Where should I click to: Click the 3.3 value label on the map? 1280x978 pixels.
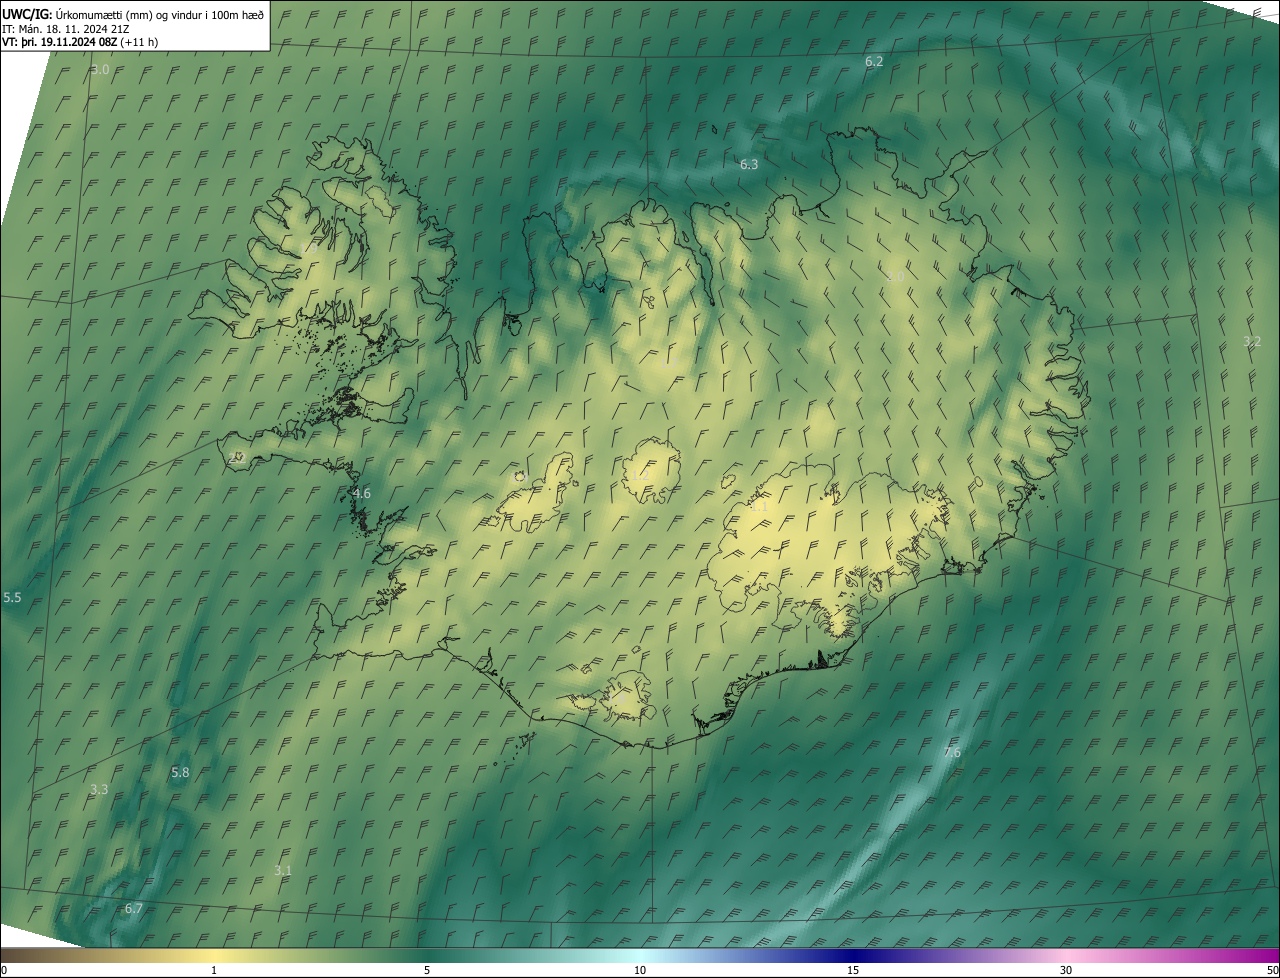[99, 790]
